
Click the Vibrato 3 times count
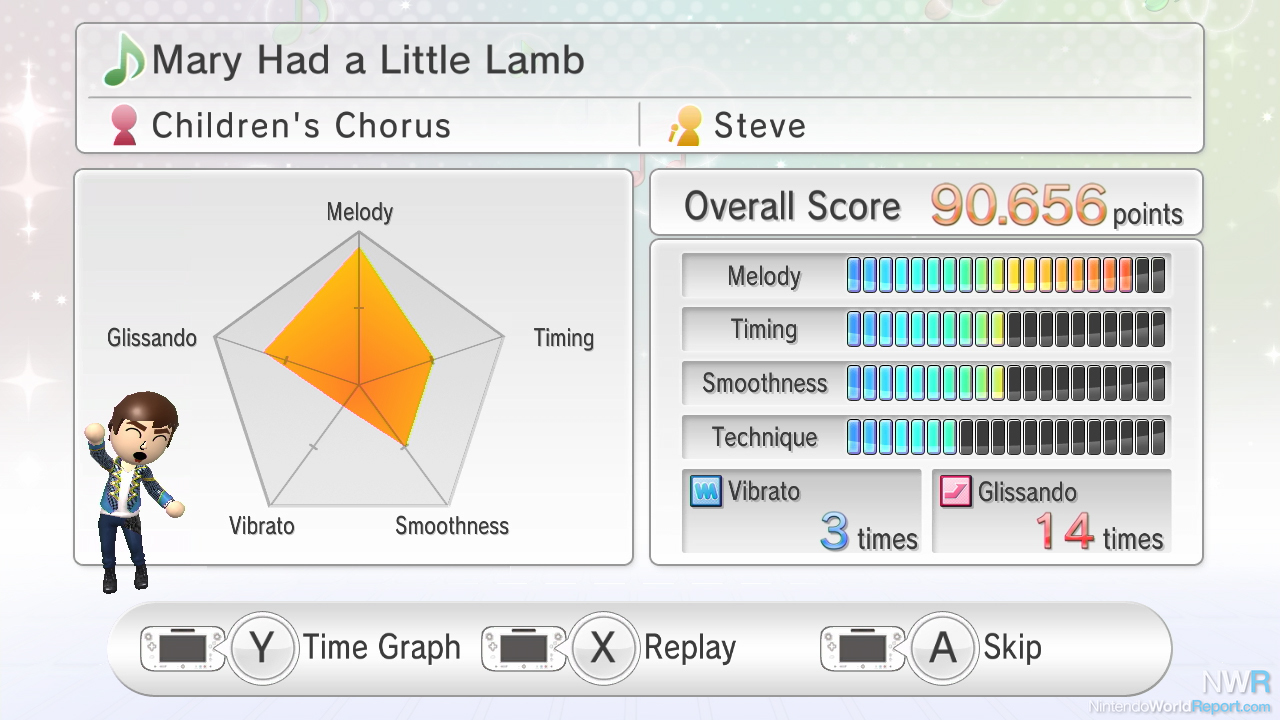(x=868, y=533)
